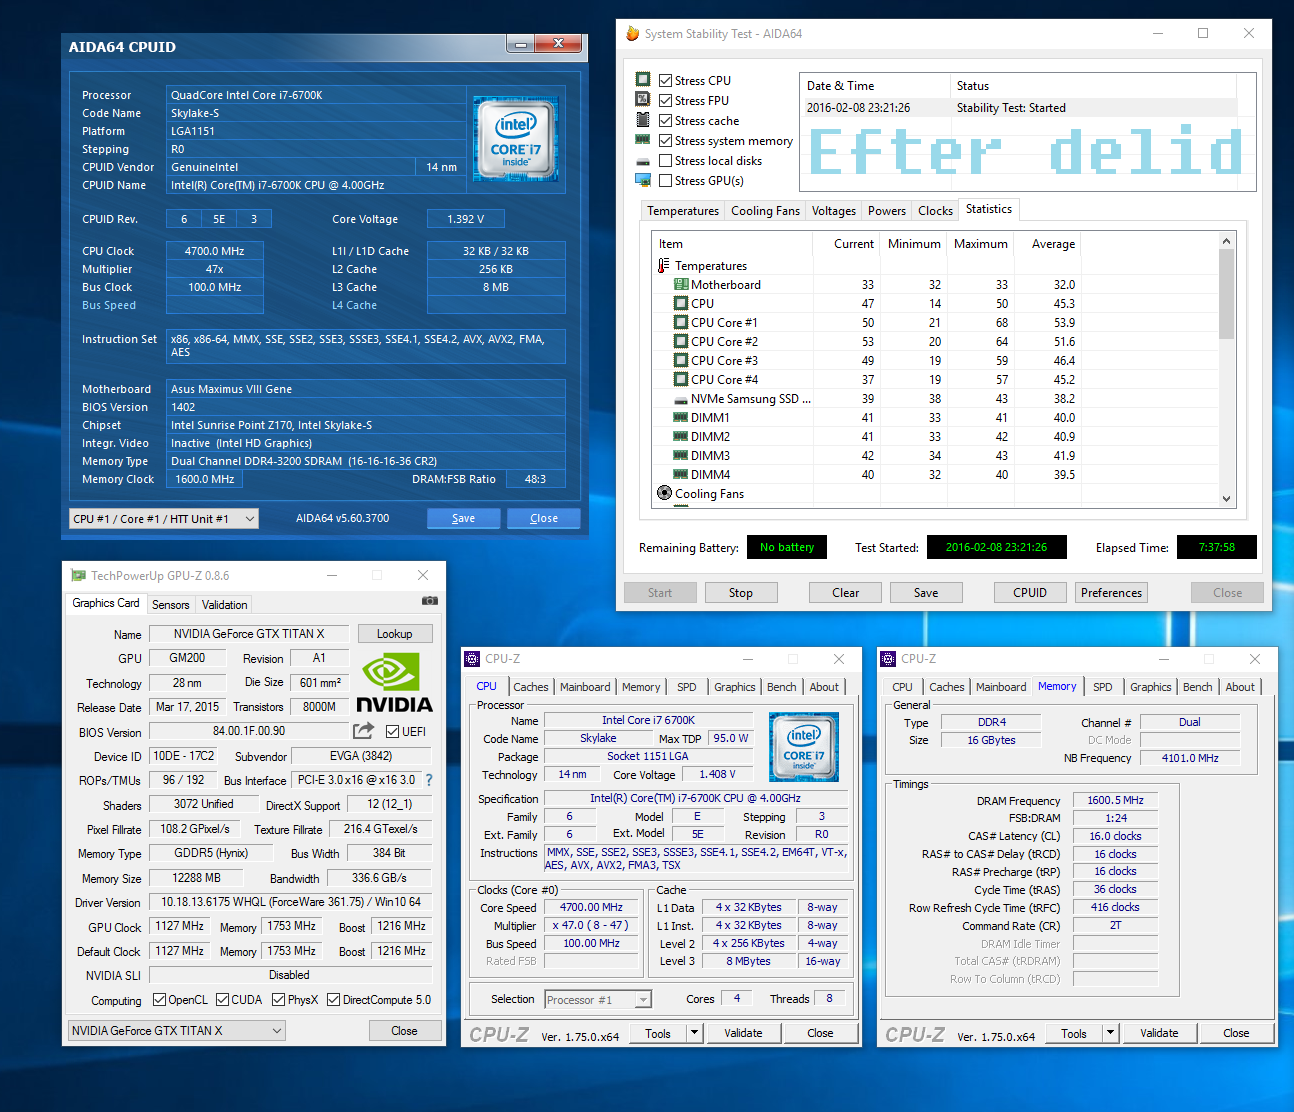Screen dimensions: 1294x1112
Task: Toggle the DirectCompute 5.0 checkbox
Action: [x=333, y=999]
